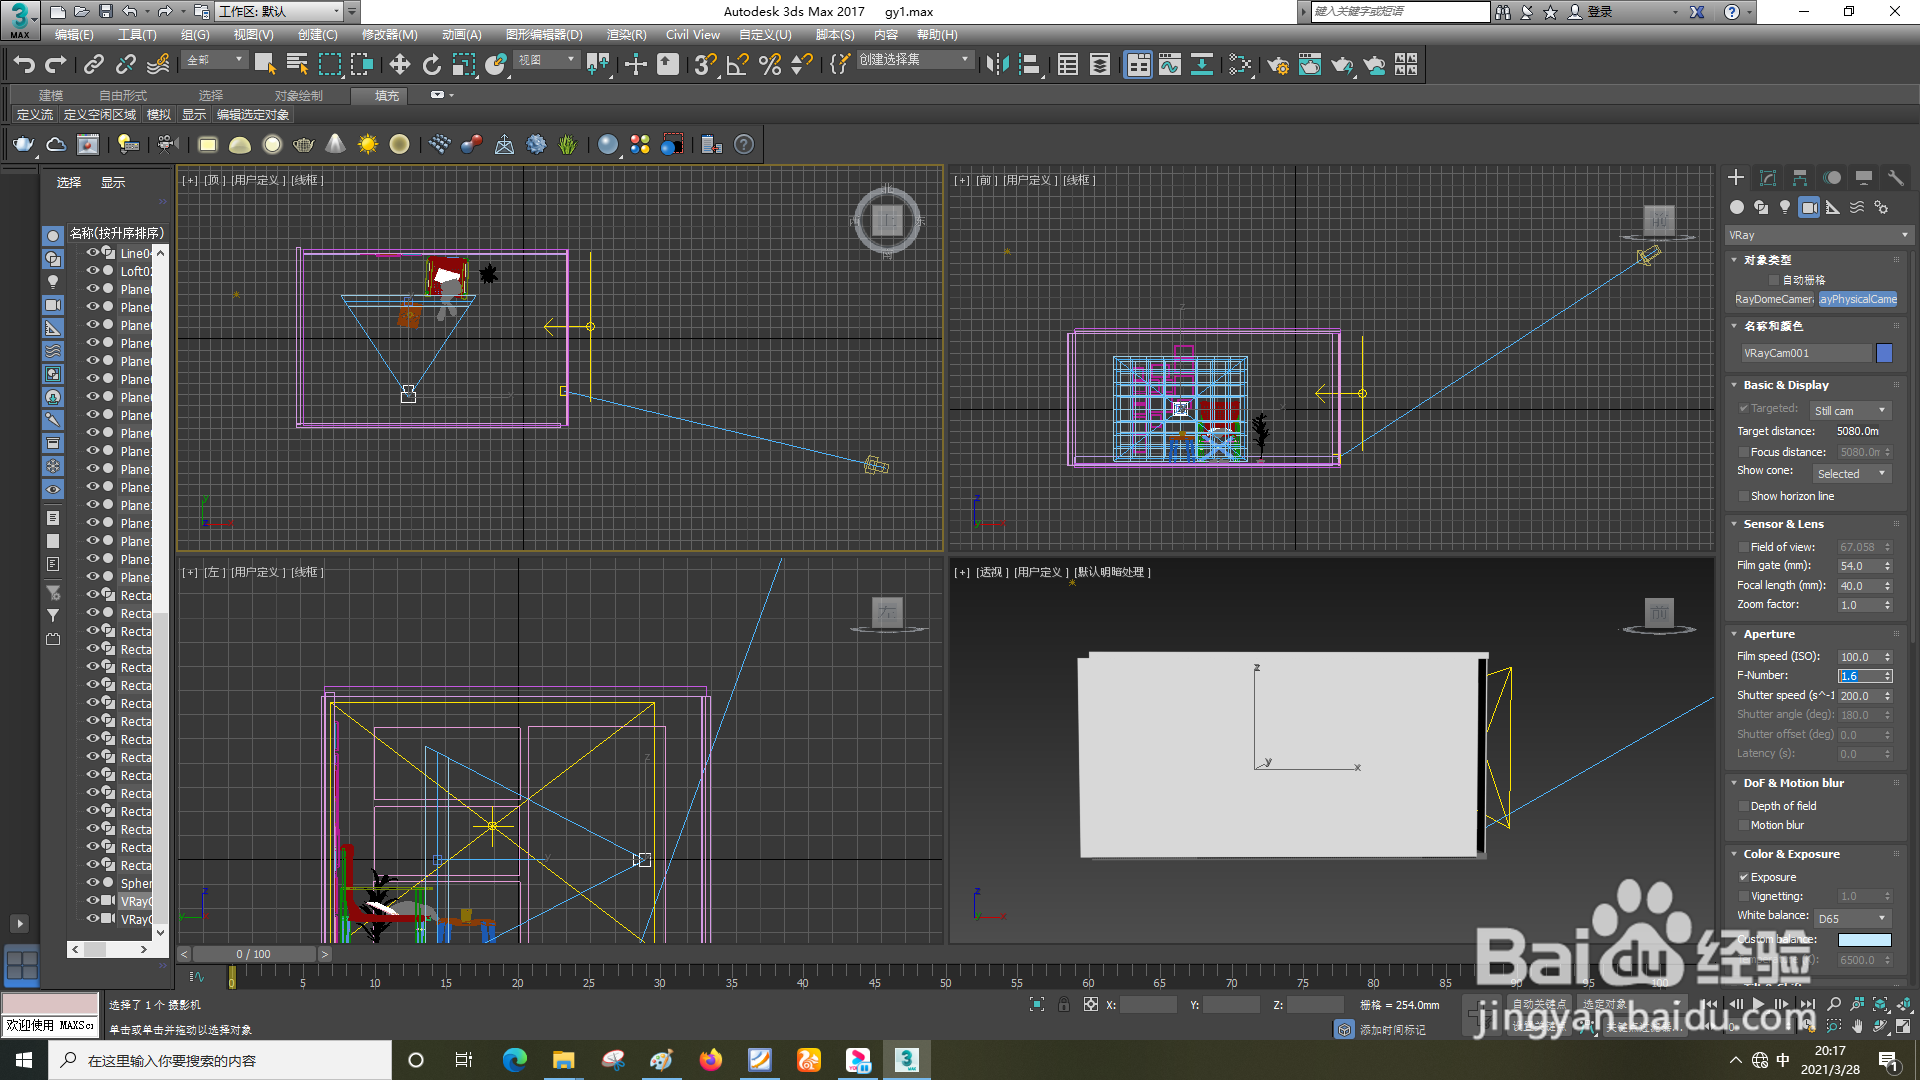
Task: Open the VRay category dropdown
Action: click(1818, 236)
